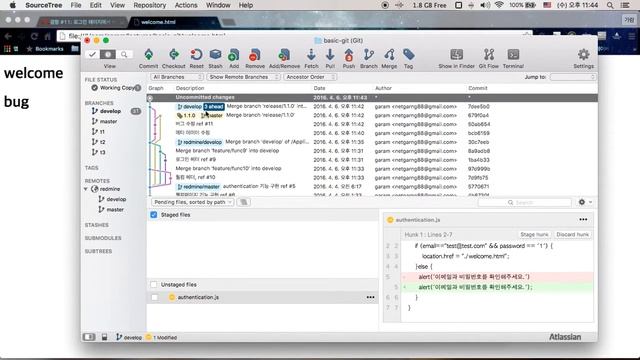Open Show Remote Branches dropdown

(x=243, y=77)
